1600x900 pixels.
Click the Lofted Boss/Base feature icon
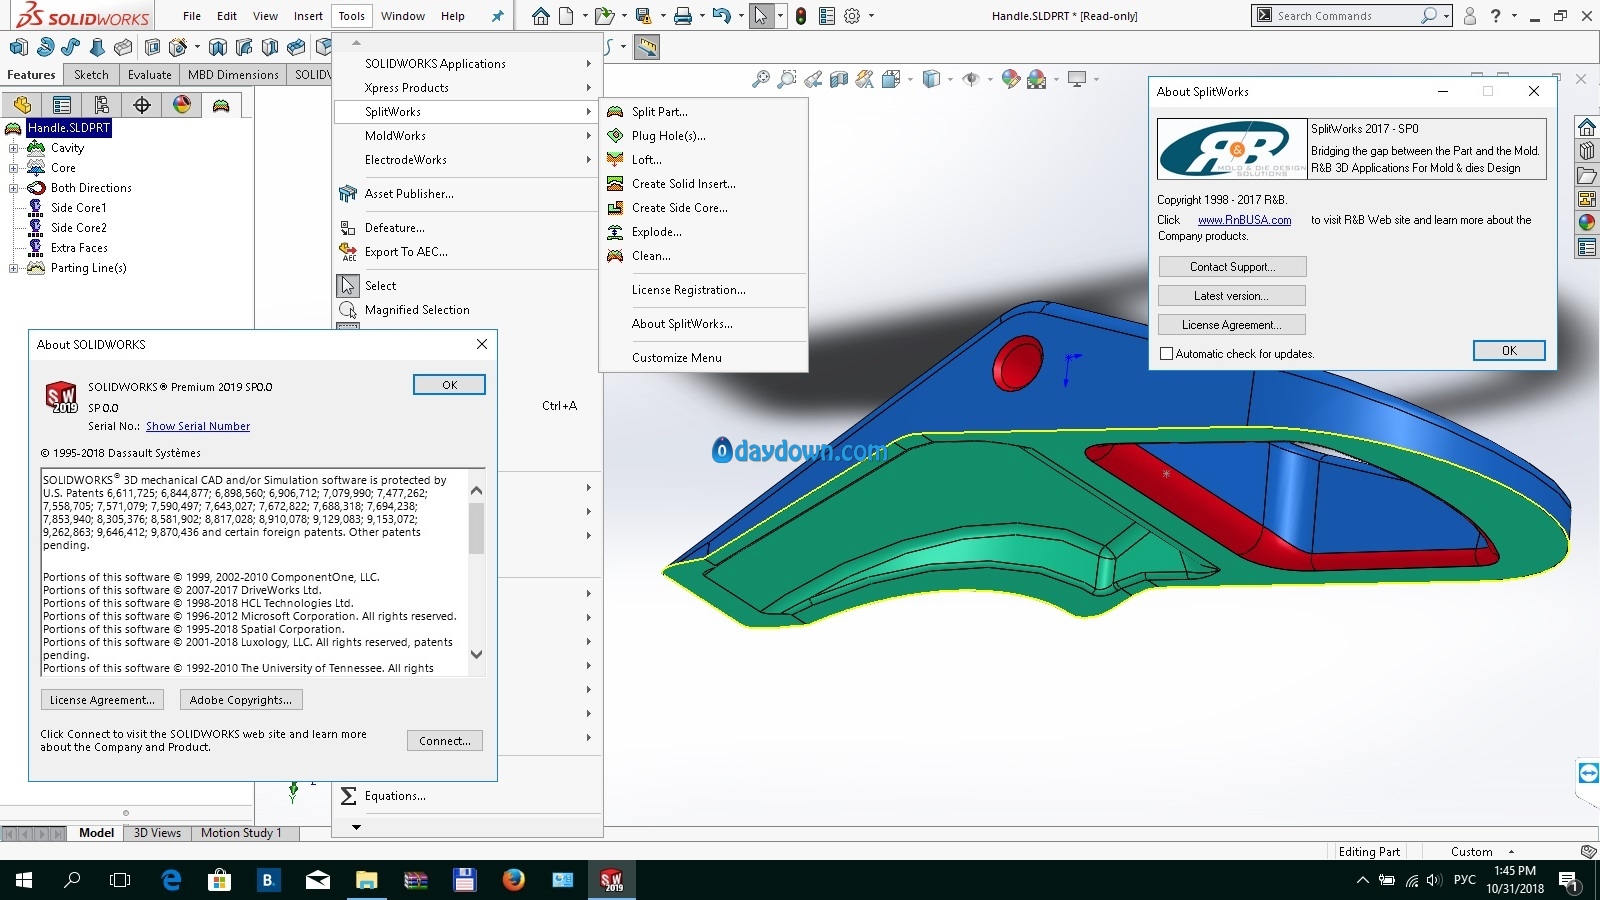(97, 47)
